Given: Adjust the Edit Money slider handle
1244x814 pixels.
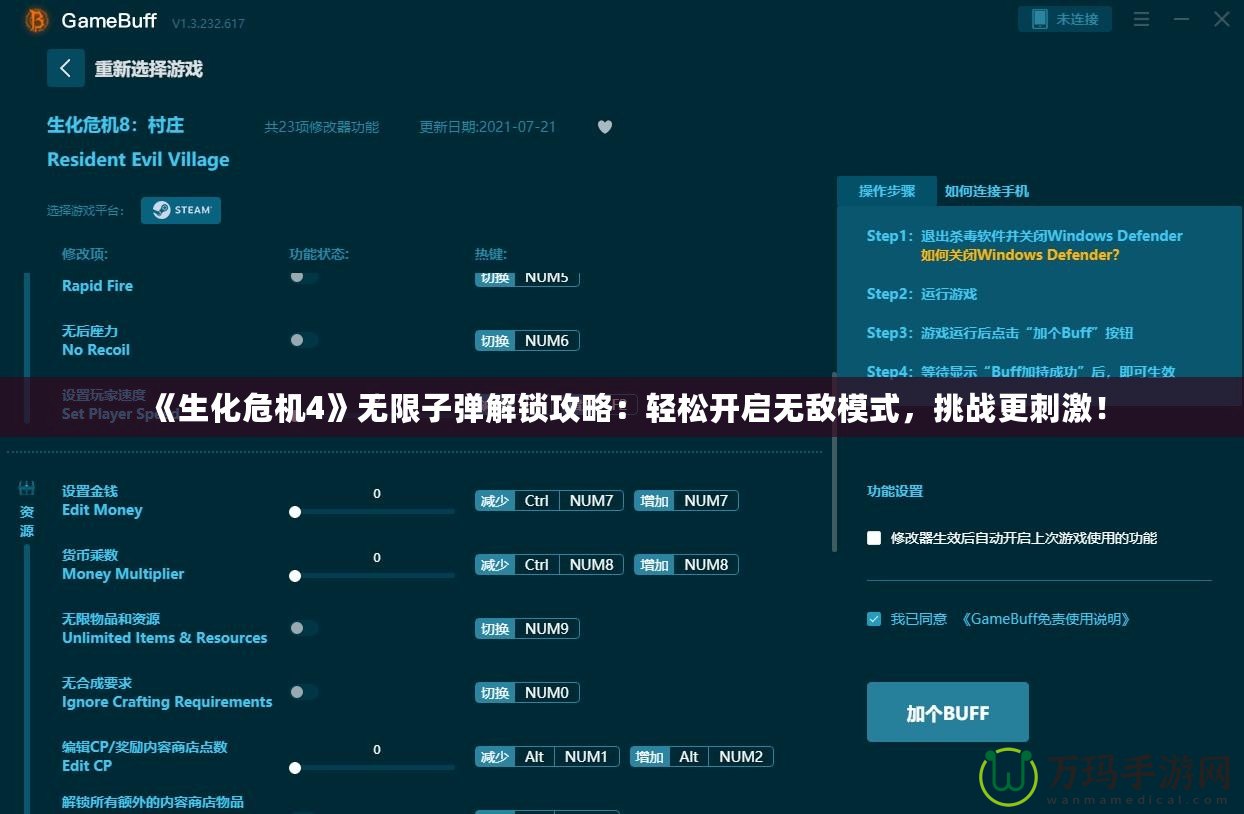Looking at the screenshot, I should pyautogui.click(x=295, y=512).
